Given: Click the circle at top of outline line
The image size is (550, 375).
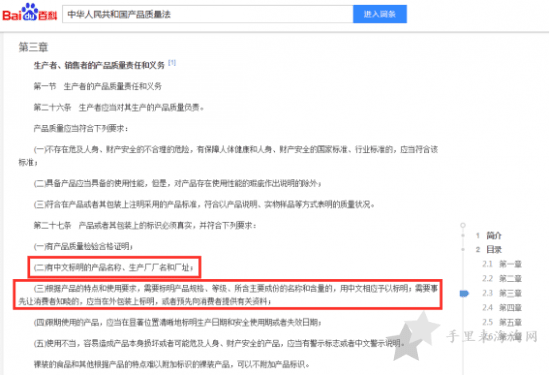Looking at the screenshot, I should click(x=463, y=225).
